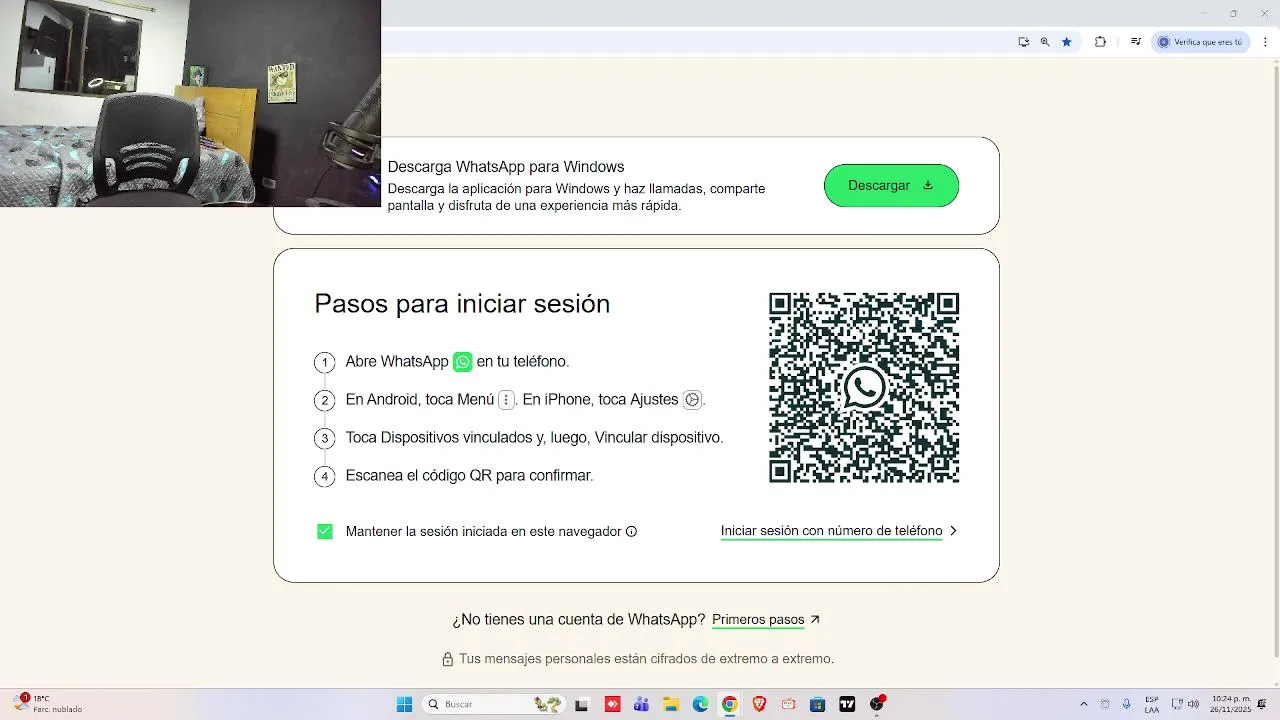
Task: Click the weather widget showing 18°C
Action: pyautogui.click(x=48, y=704)
